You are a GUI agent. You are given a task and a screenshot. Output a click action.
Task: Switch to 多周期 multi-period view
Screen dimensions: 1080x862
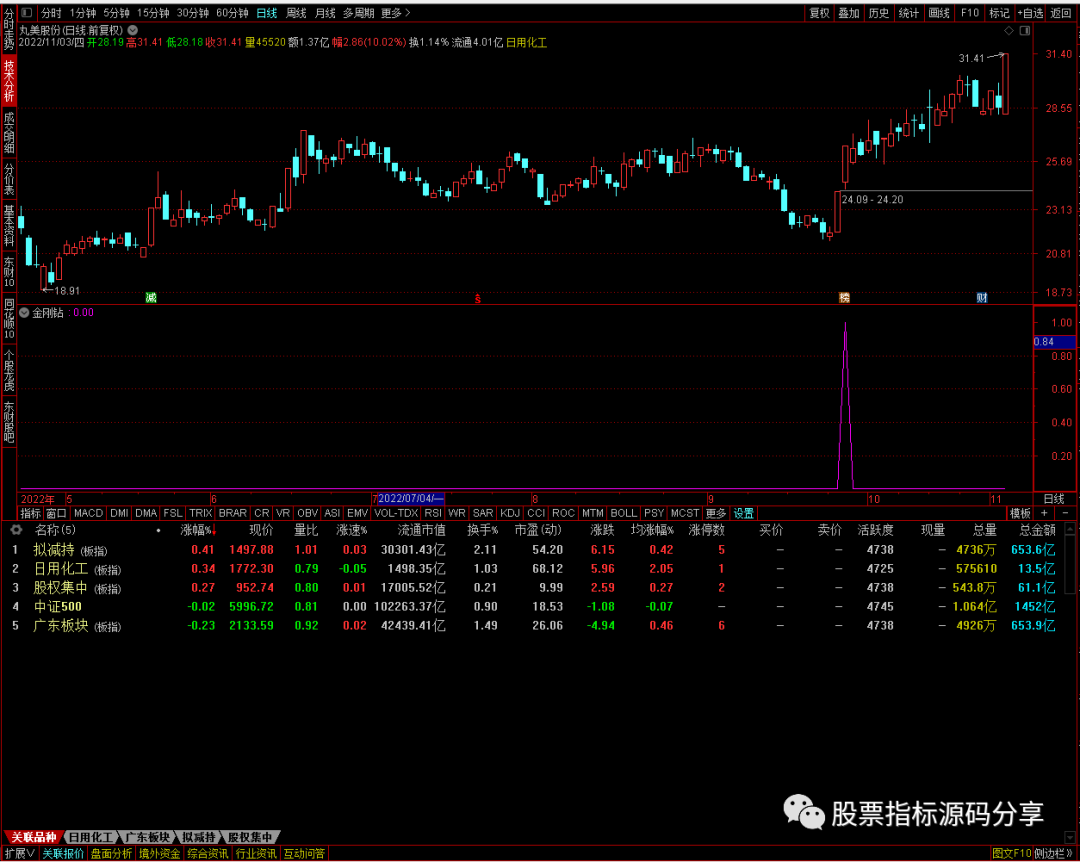359,13
